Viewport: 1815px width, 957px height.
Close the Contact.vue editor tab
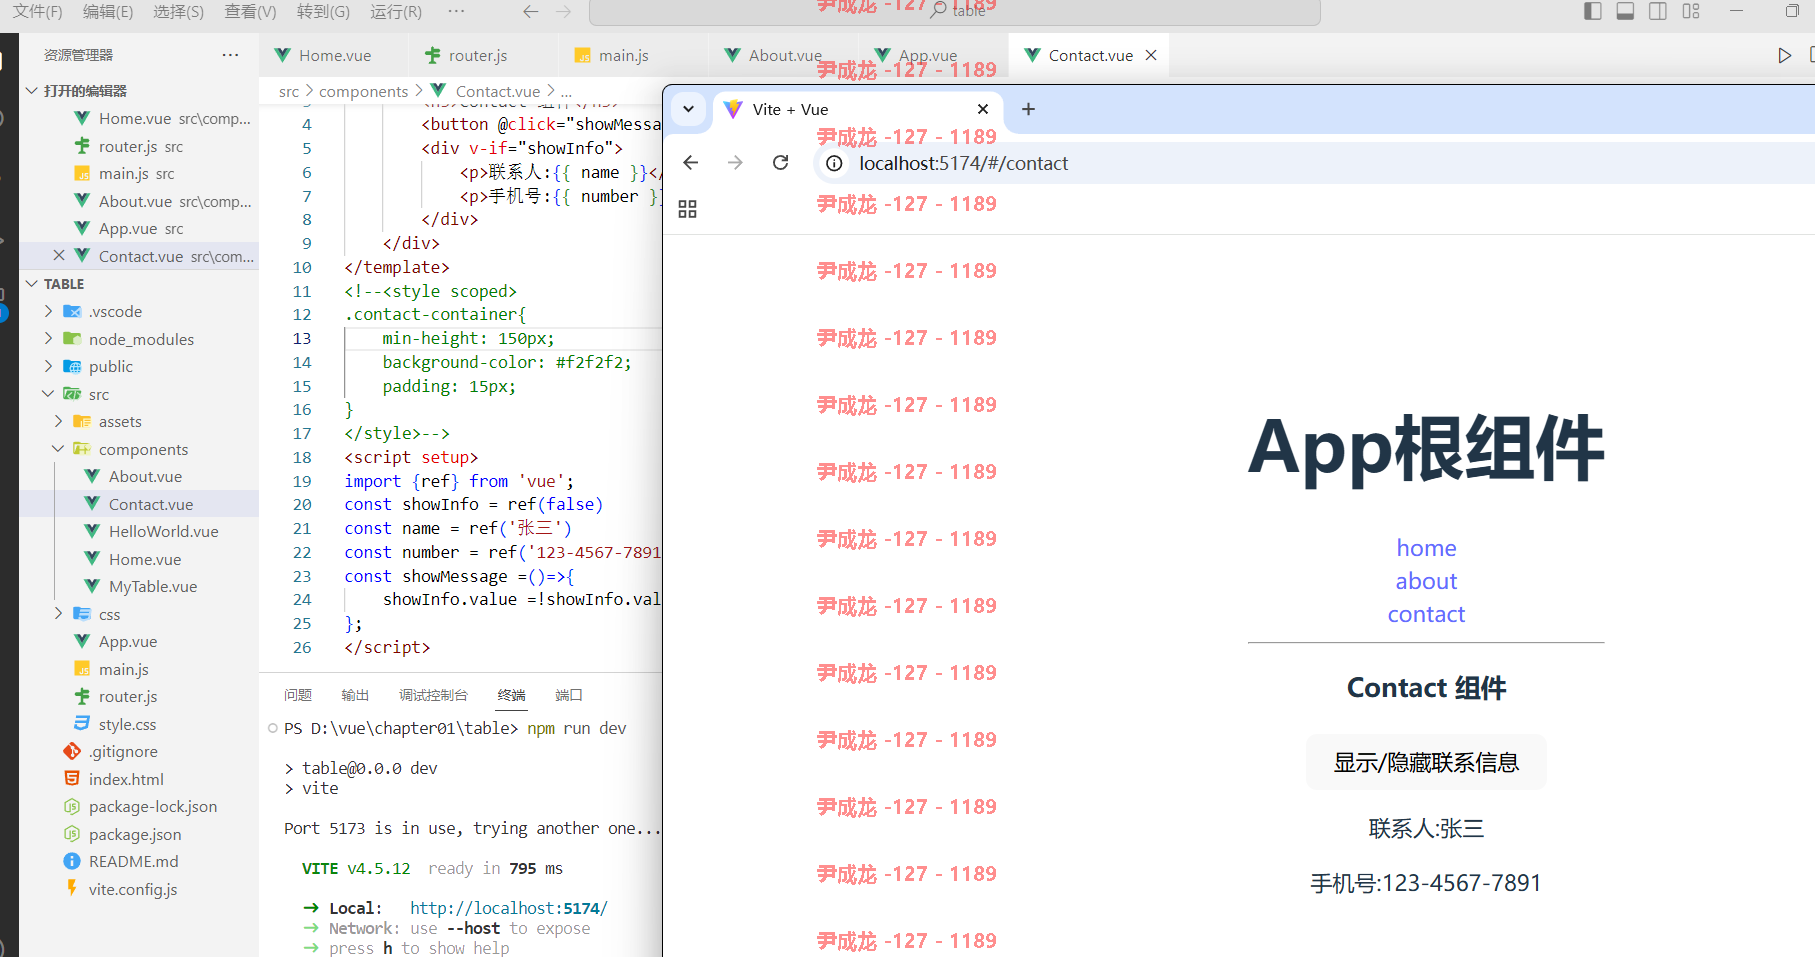point(1151,56)
